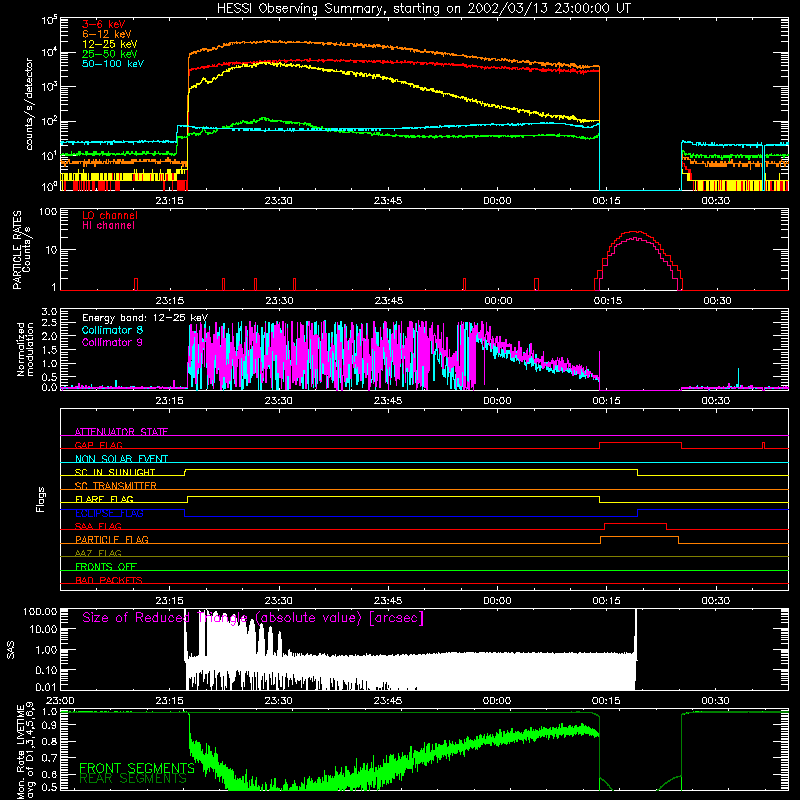
Task: Click the 00:30 tick under counts panel
Action: (715, 201)
